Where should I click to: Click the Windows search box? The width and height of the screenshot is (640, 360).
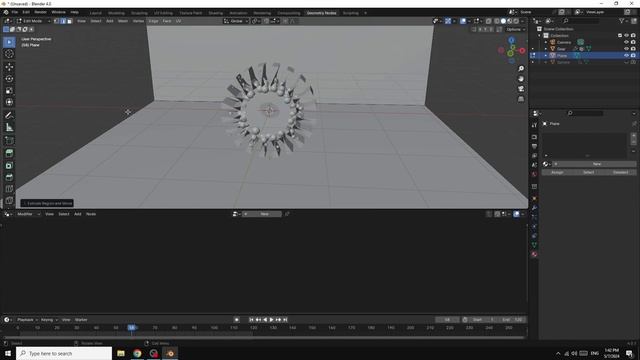pyautogui.click(x=64, y=353)
